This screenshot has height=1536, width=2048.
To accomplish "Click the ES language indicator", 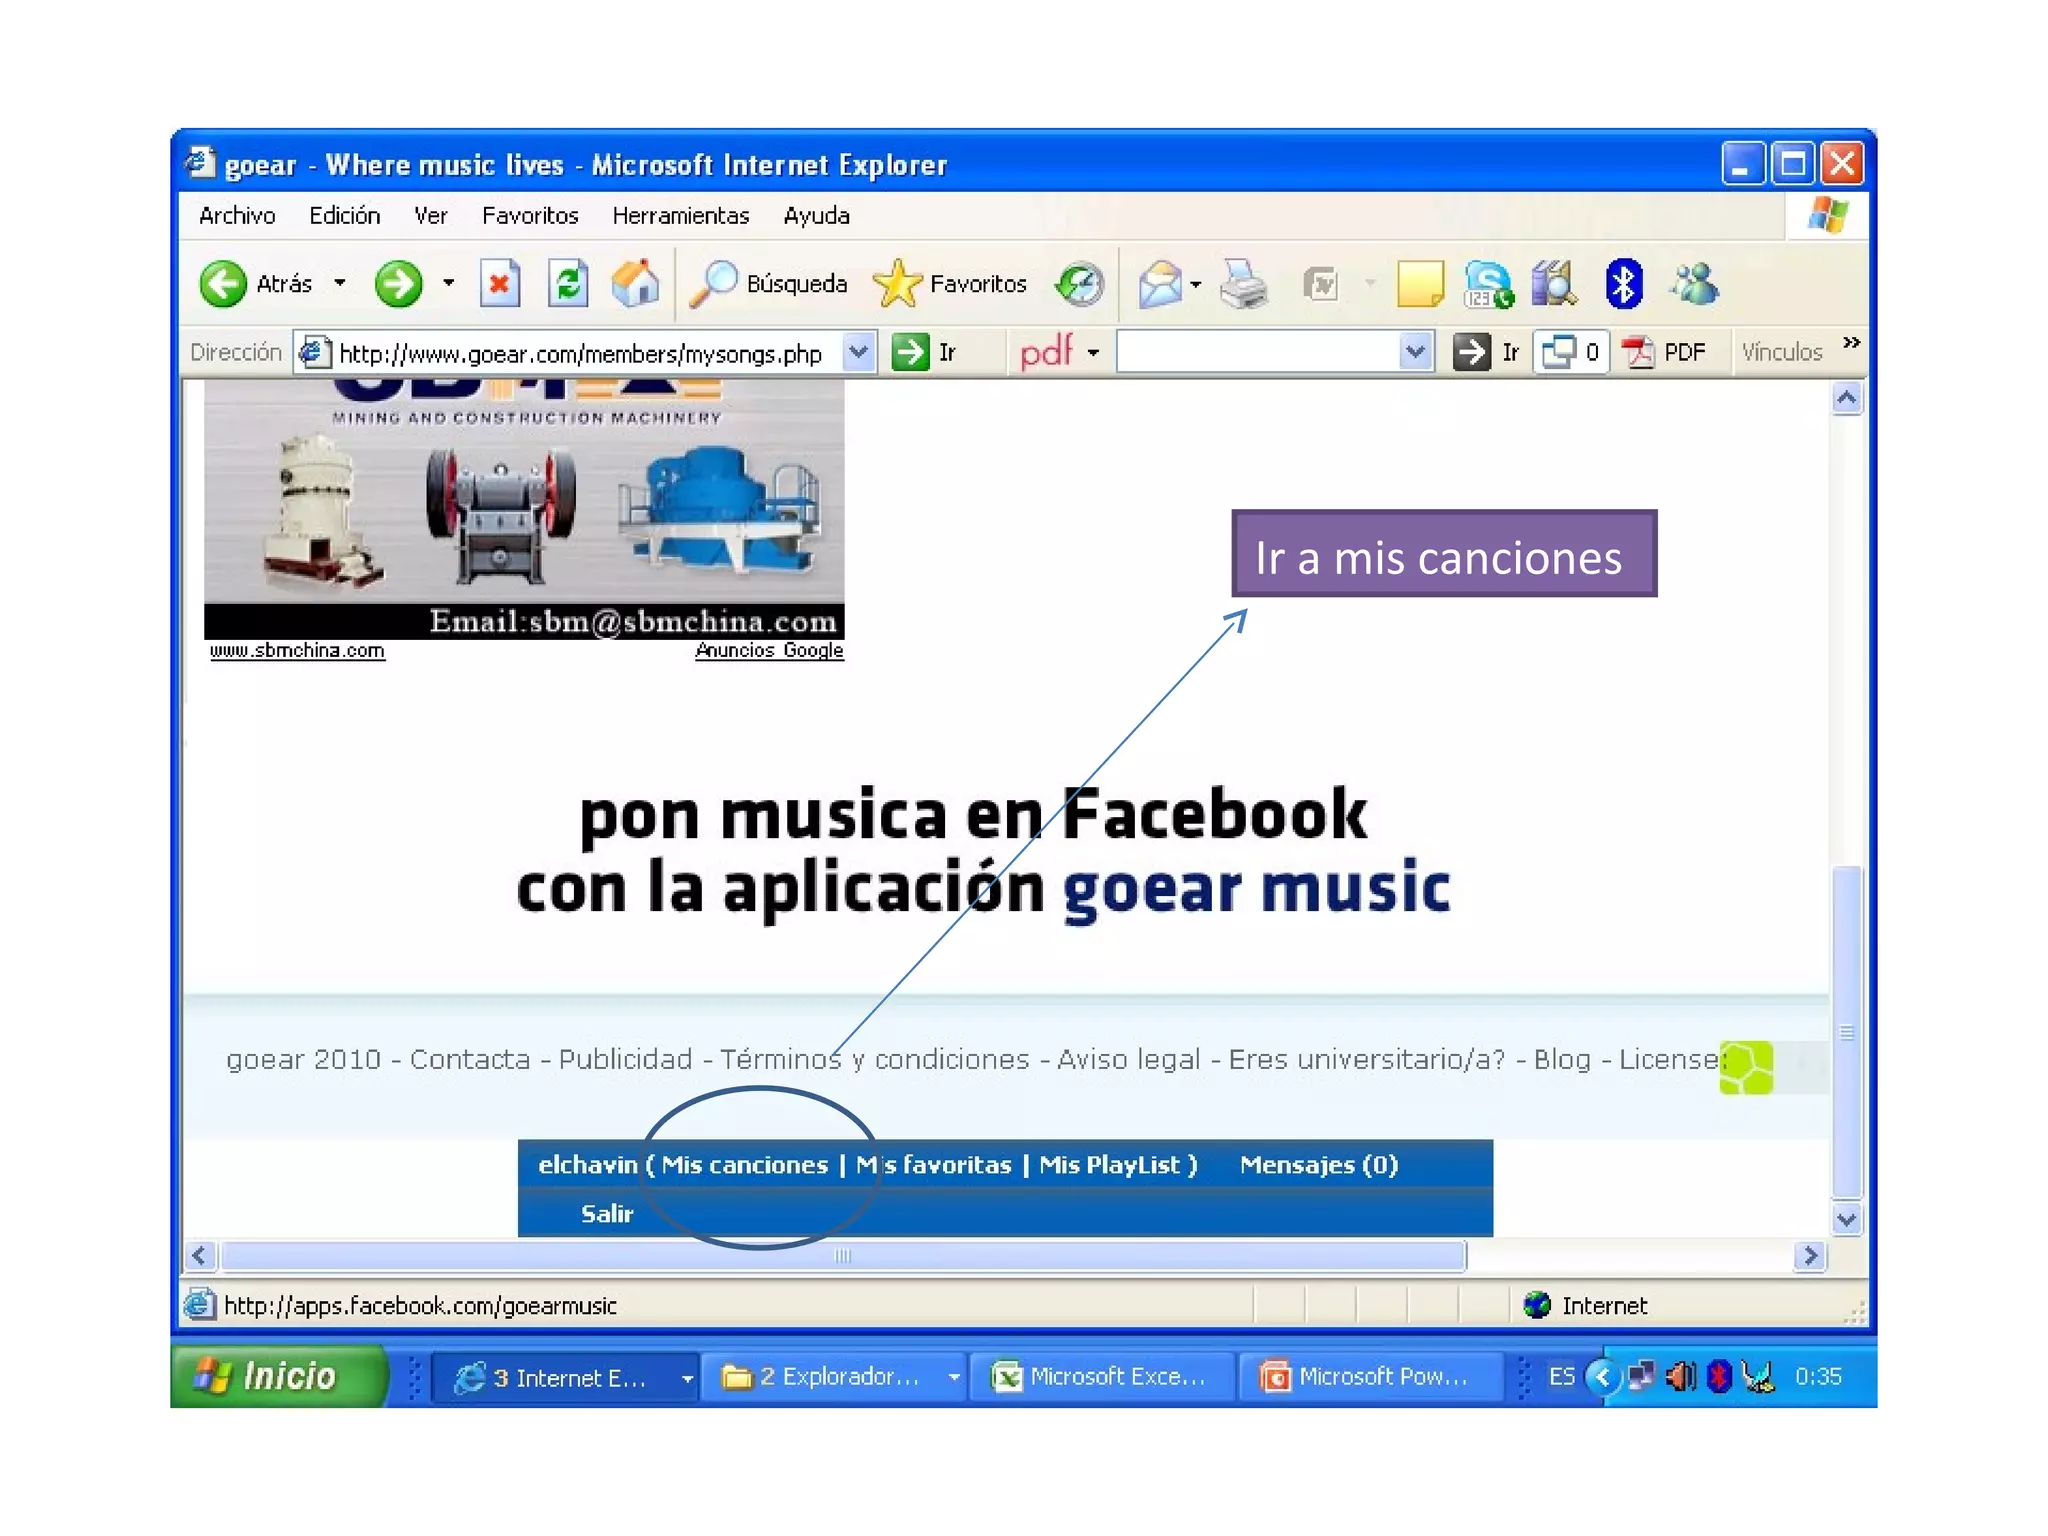I will (1561, 1378).
